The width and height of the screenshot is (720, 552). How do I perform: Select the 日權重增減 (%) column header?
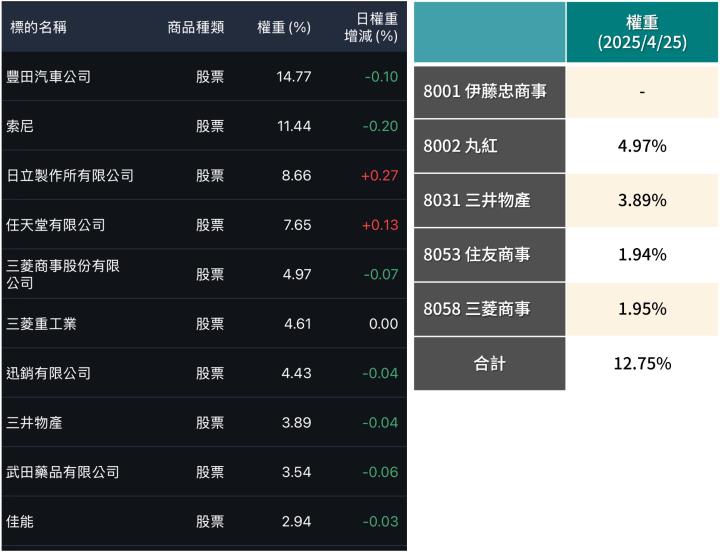[376, 27]
